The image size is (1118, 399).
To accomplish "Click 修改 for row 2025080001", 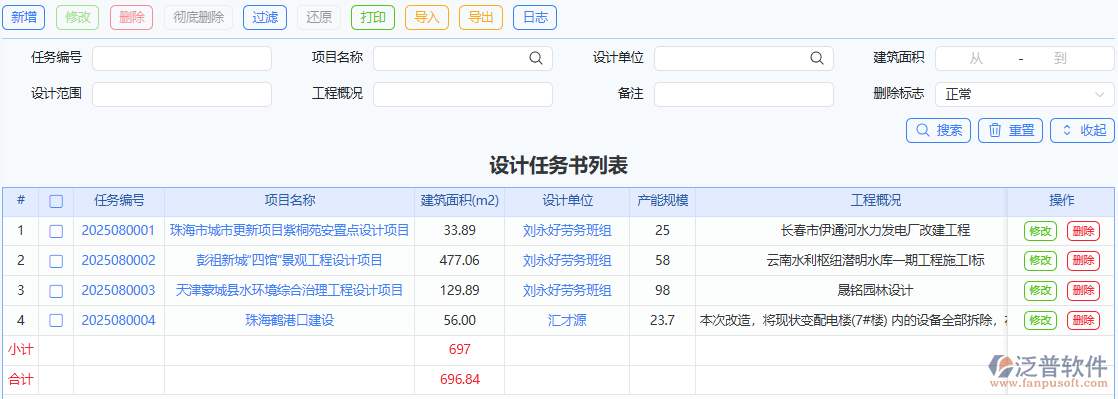I will pyautogui.click(x=1041, y=231).
